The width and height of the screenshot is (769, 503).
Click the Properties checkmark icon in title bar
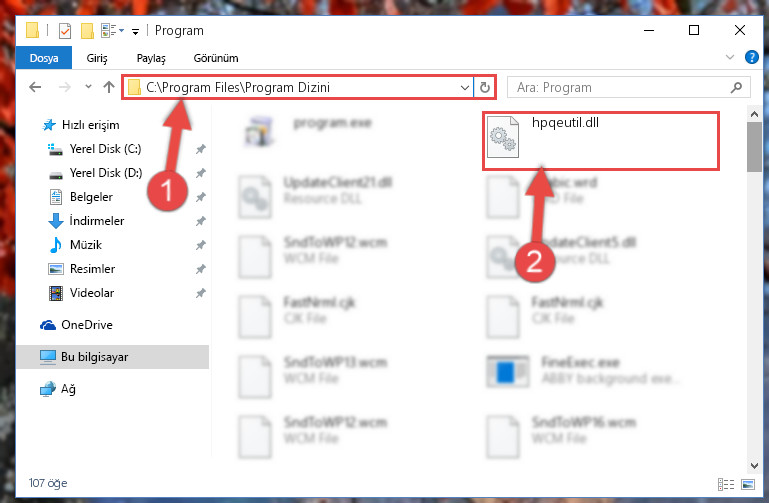click(x=65, y=31)
